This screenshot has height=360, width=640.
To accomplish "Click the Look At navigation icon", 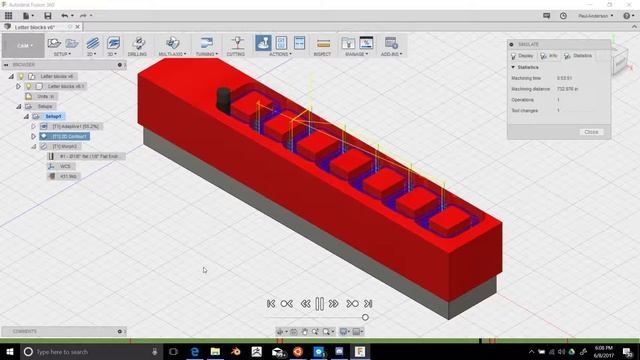I will click(293, 331).
